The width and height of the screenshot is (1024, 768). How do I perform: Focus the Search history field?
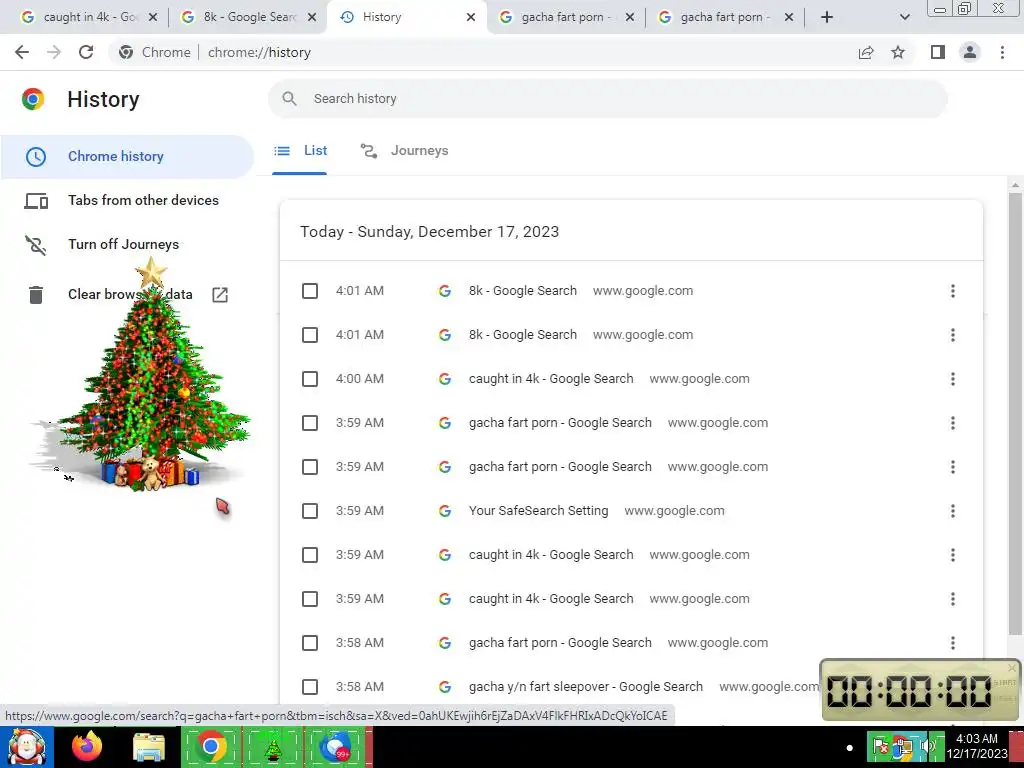(x=607, y=99)
